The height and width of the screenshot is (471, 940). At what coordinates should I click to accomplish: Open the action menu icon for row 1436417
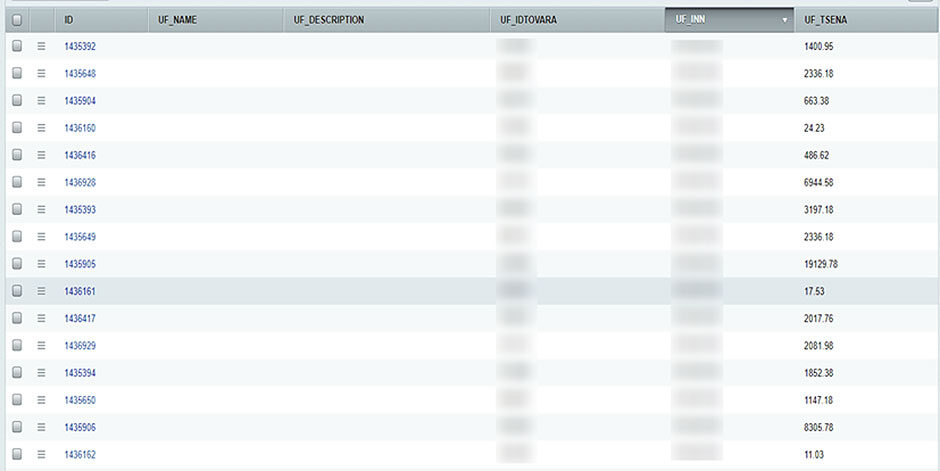[x=41, y=318]
